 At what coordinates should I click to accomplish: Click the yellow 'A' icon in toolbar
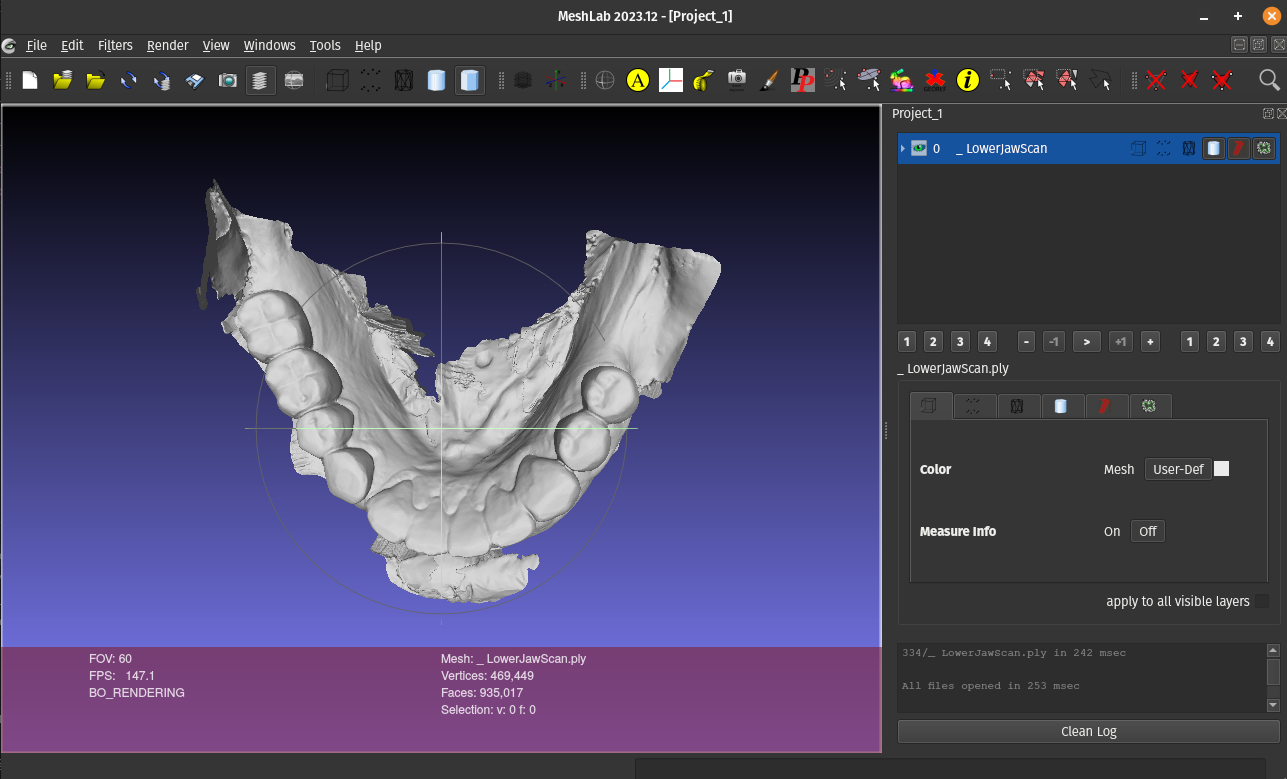637,81
